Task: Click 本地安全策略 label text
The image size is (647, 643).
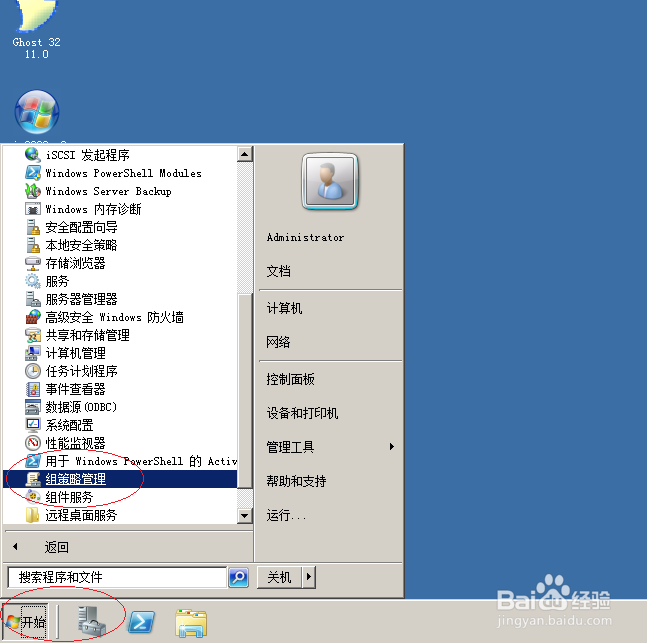Action: (81, 245)
